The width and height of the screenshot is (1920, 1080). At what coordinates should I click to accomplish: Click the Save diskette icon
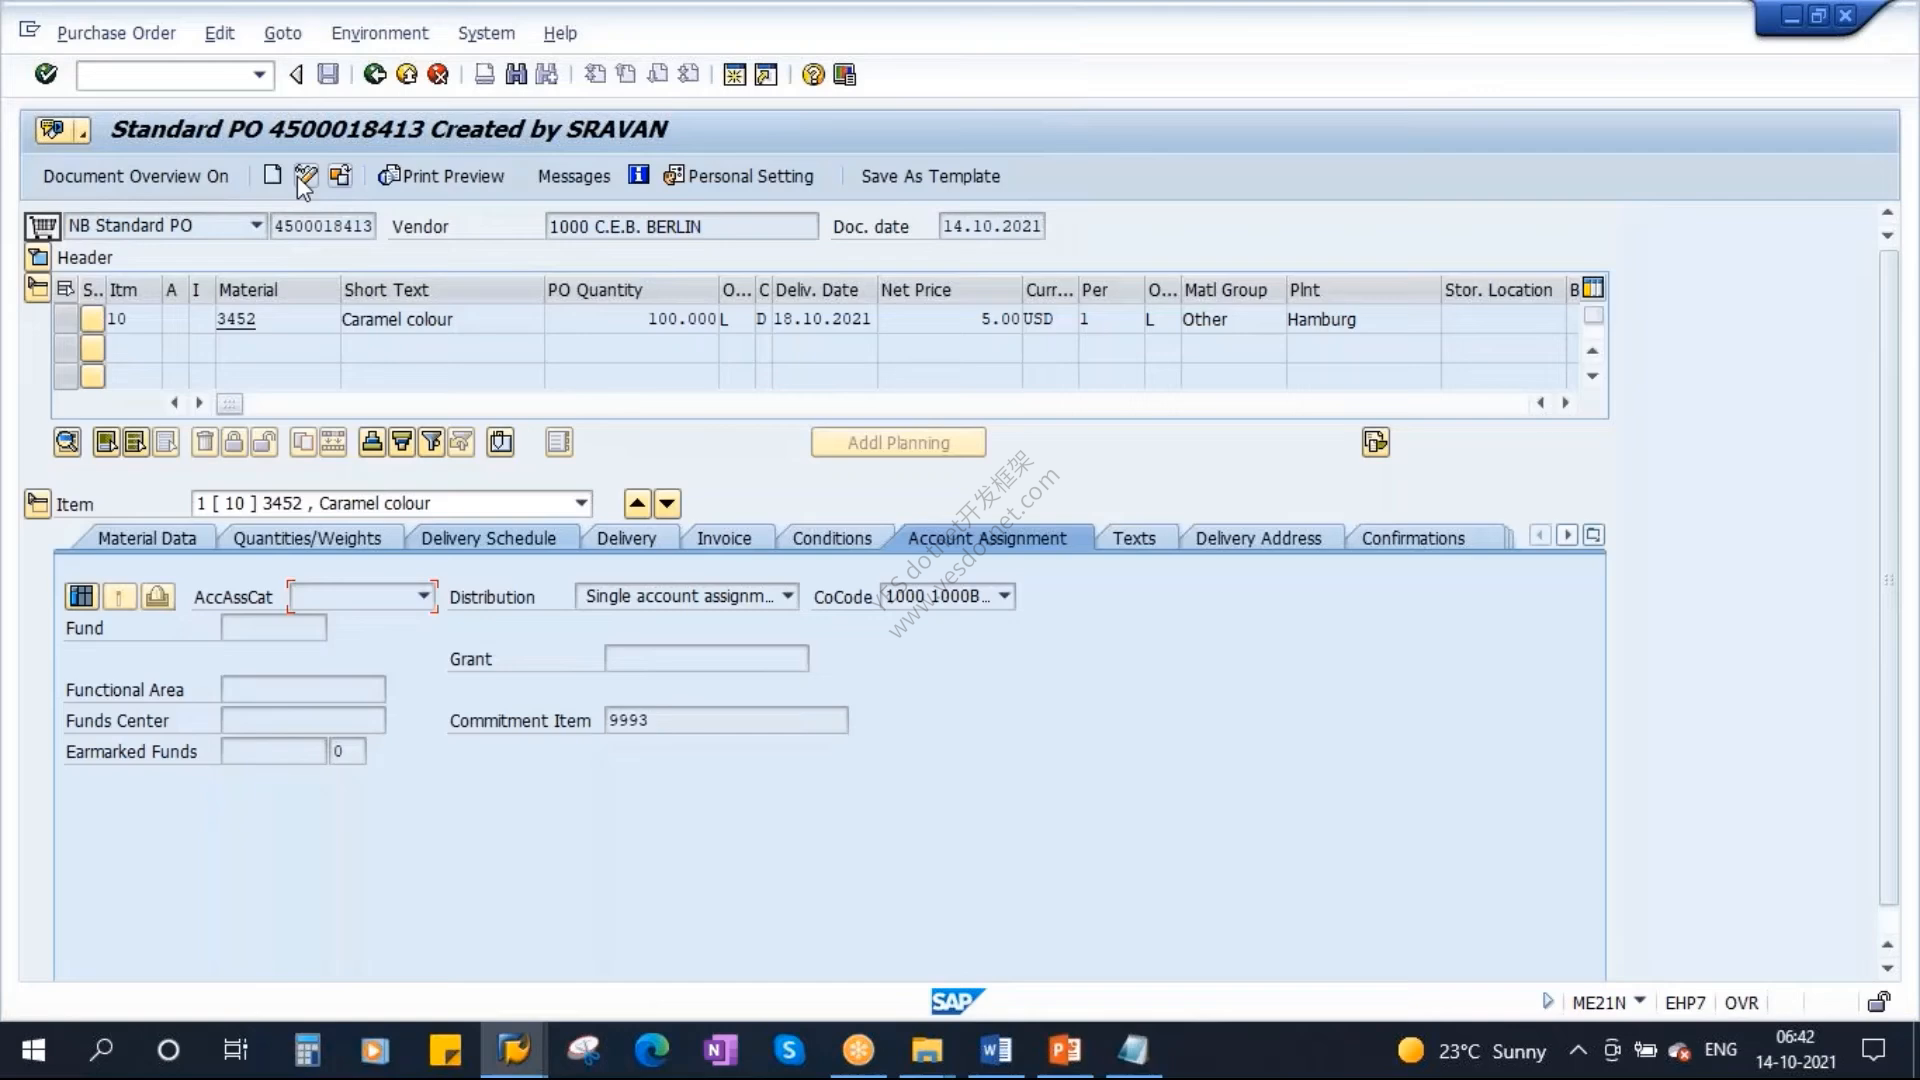point(328,74)
